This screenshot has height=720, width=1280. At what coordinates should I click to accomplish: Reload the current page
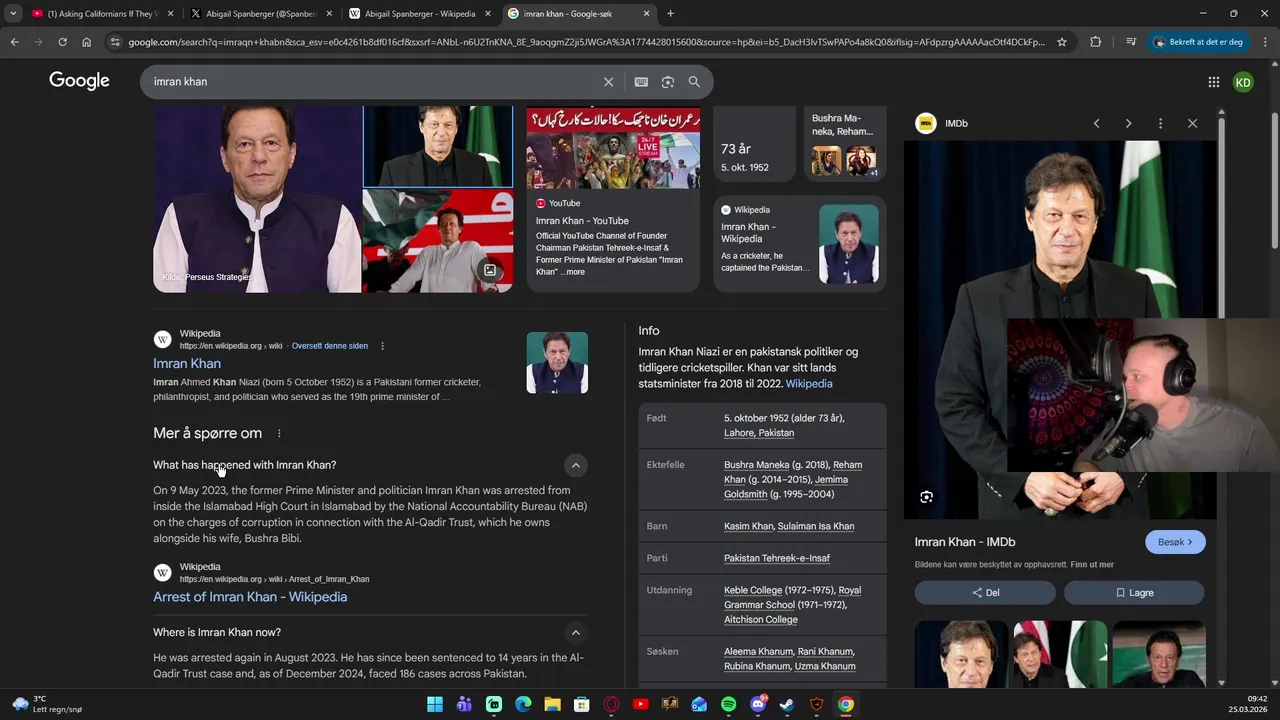point(62,42)
